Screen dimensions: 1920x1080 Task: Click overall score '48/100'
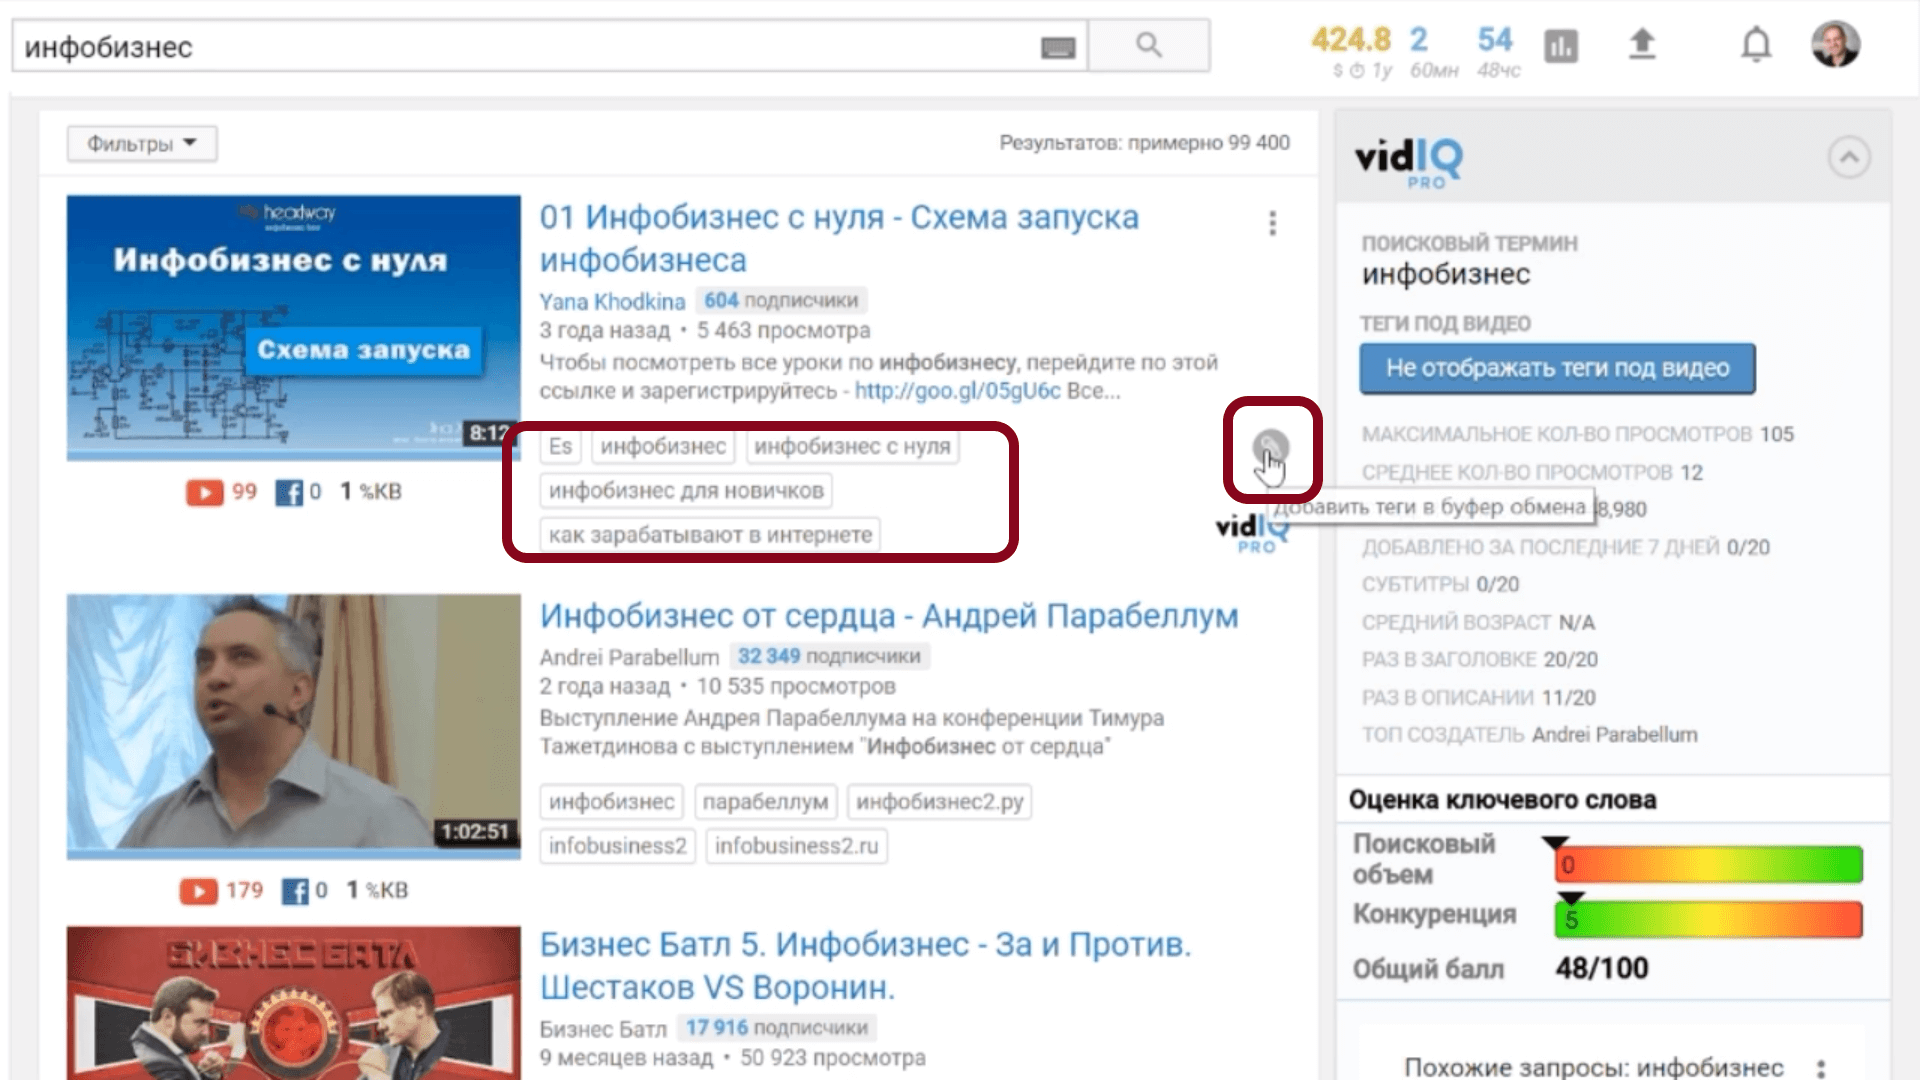(x=1602, y=968)
